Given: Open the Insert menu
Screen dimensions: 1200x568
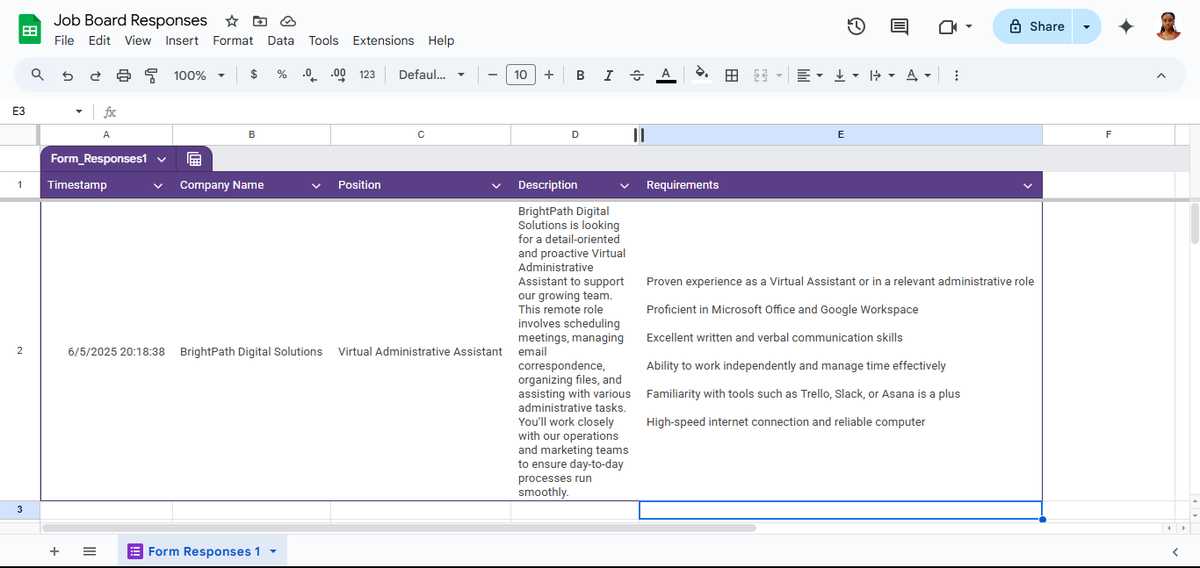Looking at the screenshot, I should (x=182, y=41).
